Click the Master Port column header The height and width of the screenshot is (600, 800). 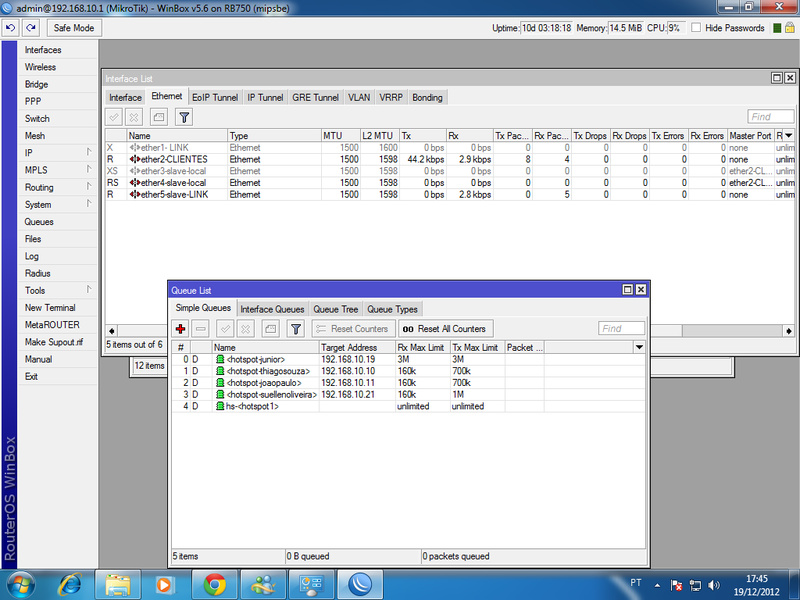(x=751, y=136)
